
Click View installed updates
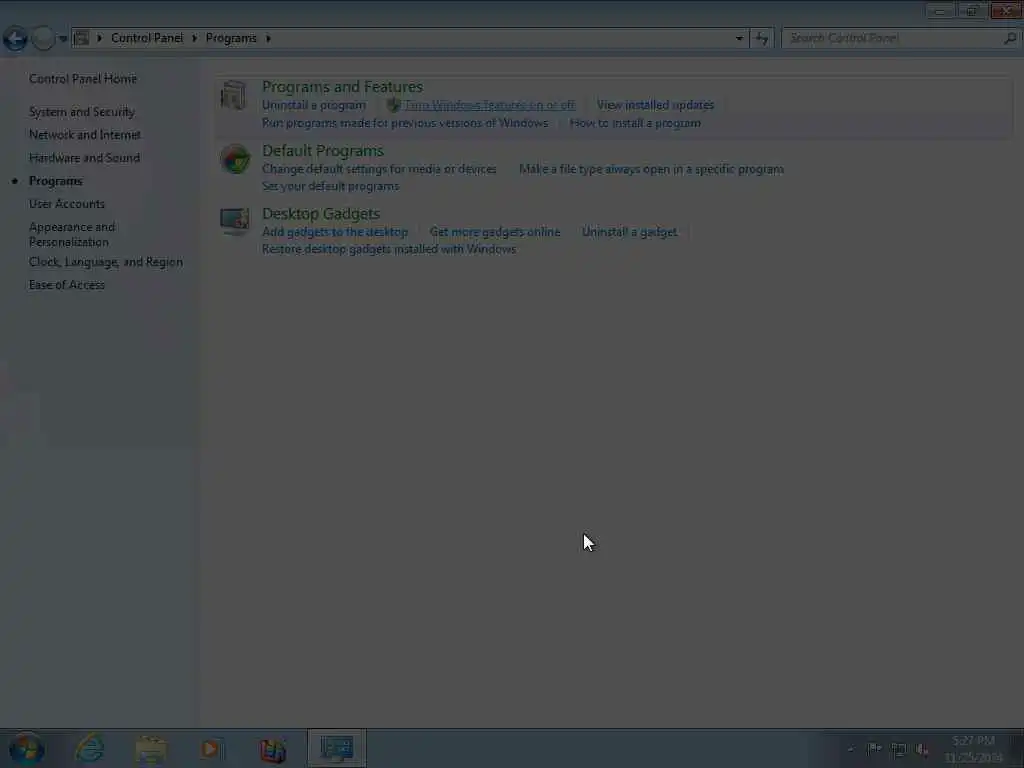(655, 105)
